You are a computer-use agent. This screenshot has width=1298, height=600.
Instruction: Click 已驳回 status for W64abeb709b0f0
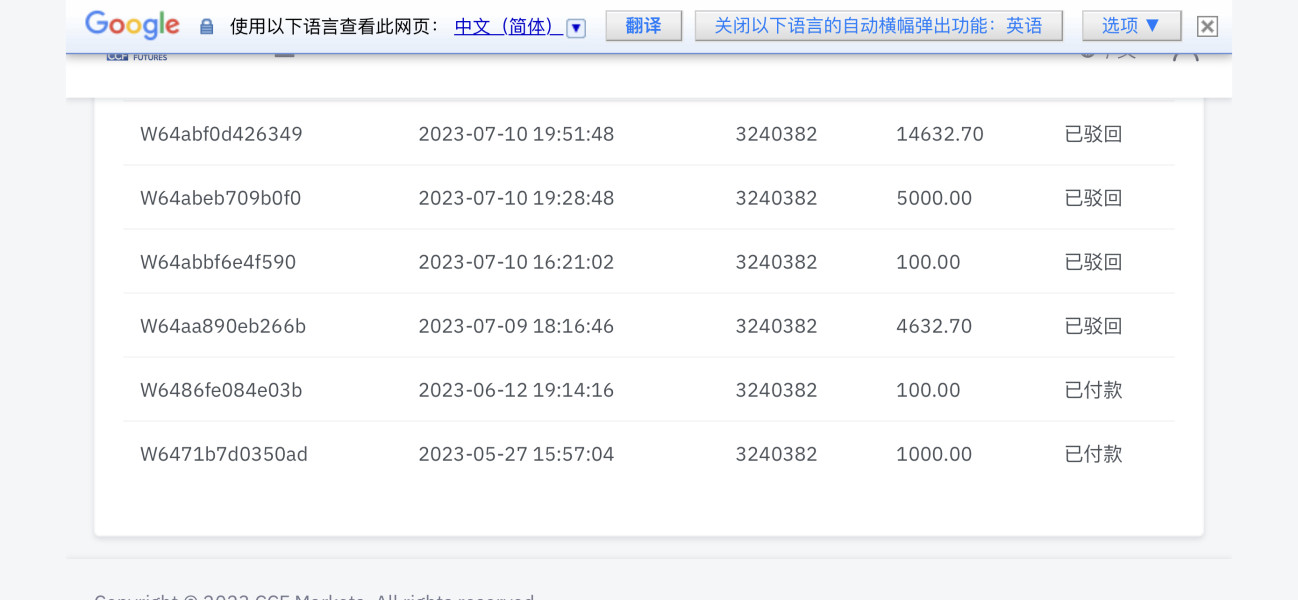click(x=1093, y=198)
